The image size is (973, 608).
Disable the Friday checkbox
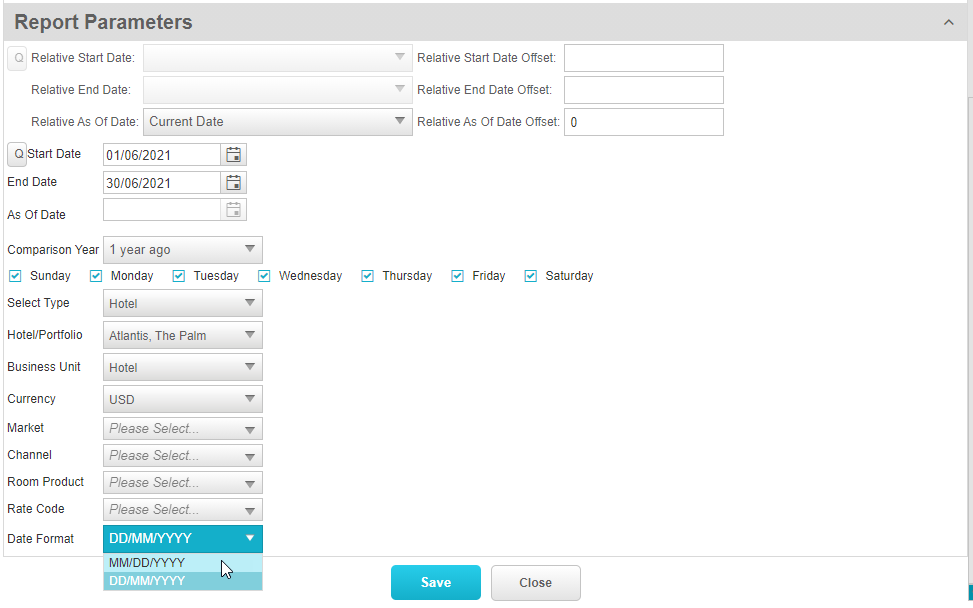(457, 275)
